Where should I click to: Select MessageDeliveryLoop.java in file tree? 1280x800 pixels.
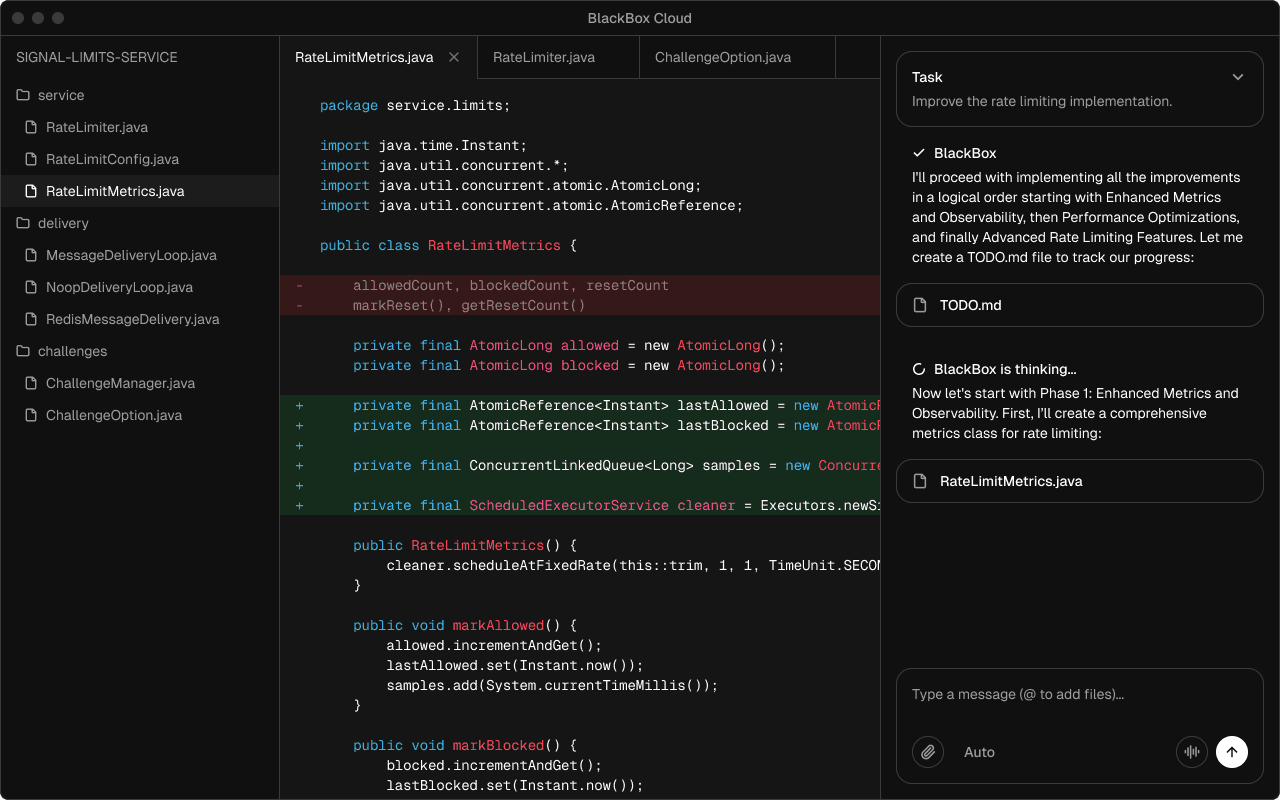(x=131, y=255)
